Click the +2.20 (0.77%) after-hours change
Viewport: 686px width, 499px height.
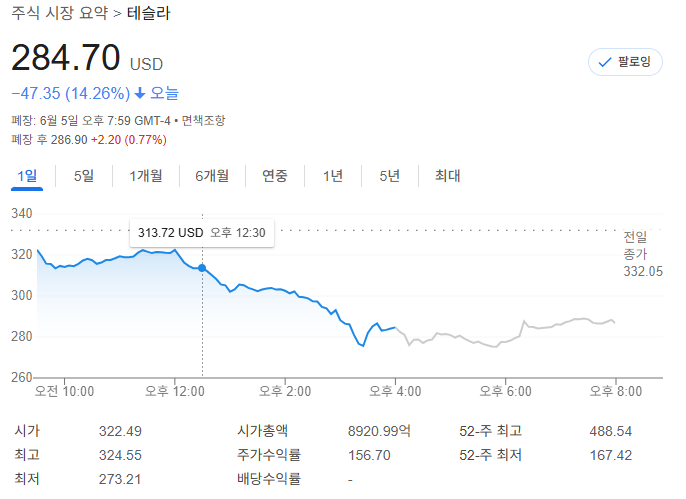click(x=129, y=140)
